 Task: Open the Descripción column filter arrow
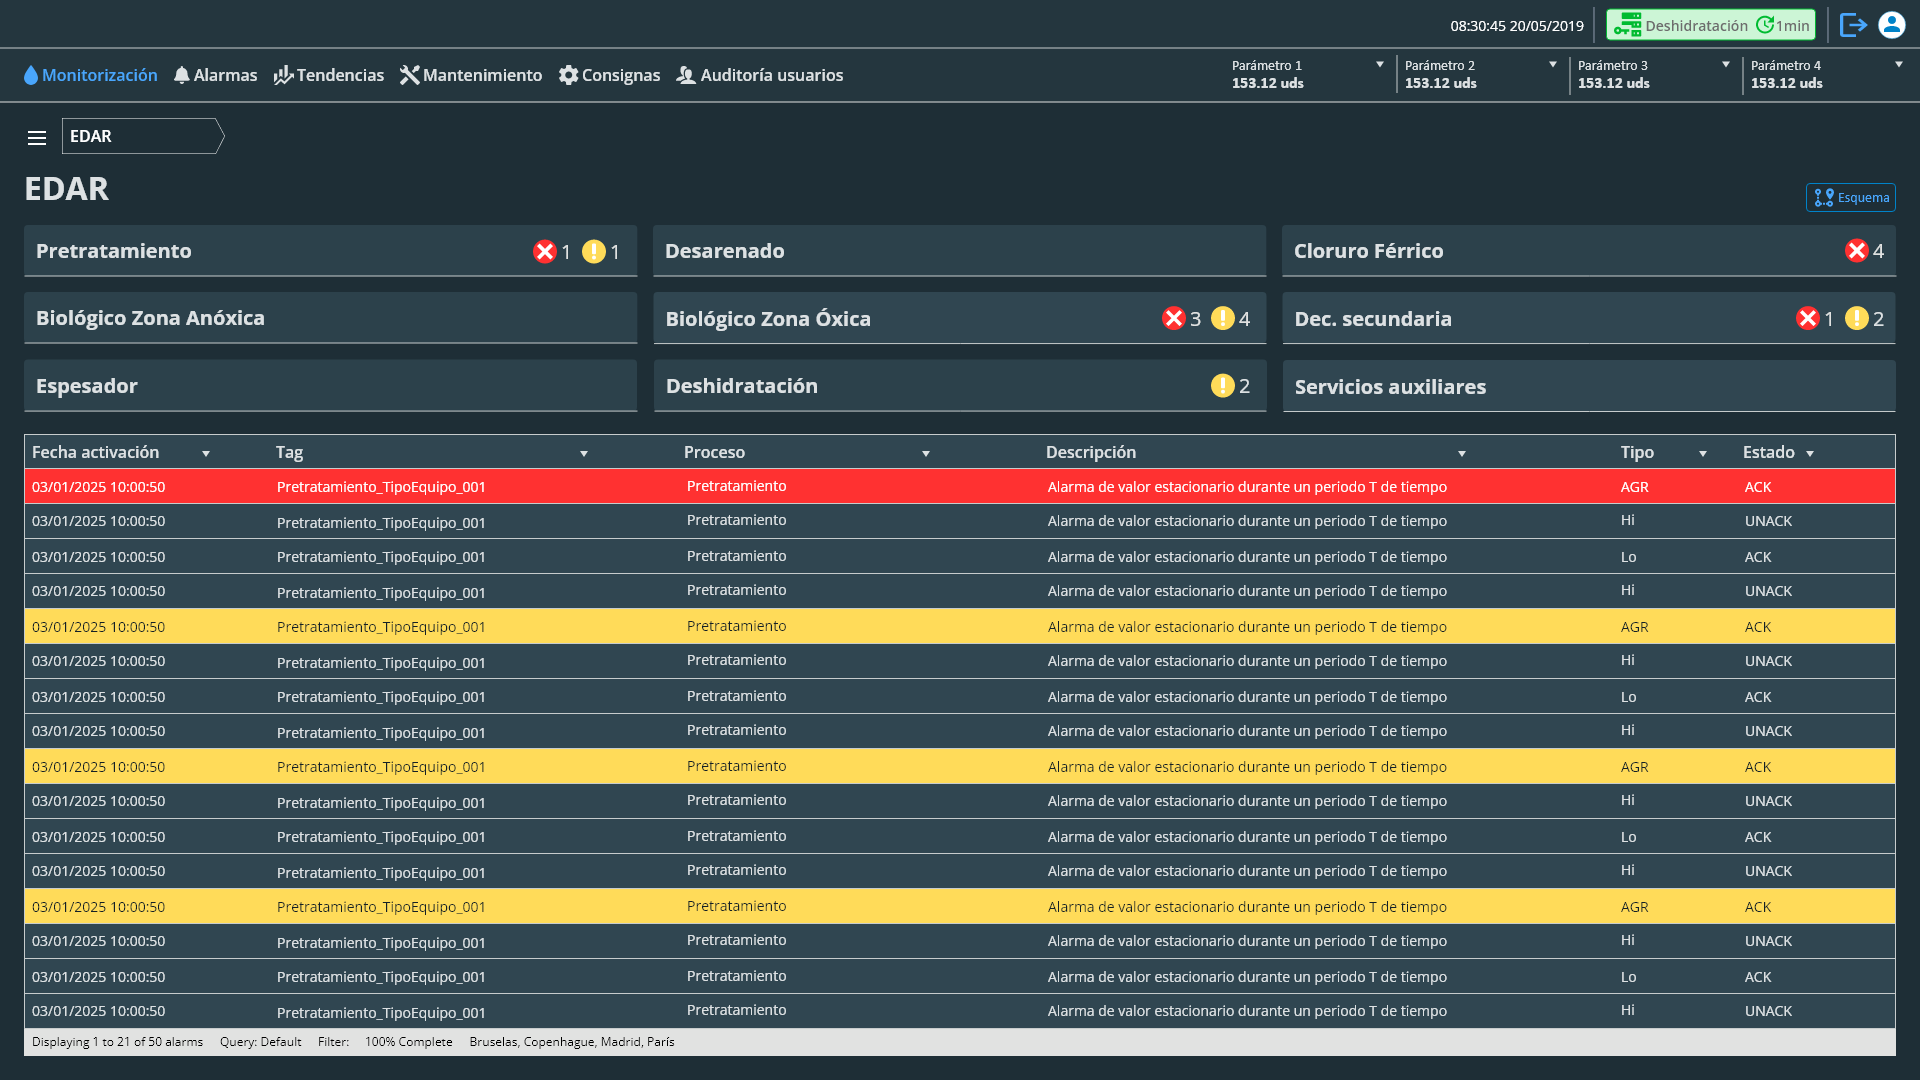[x=1461, y=454]
